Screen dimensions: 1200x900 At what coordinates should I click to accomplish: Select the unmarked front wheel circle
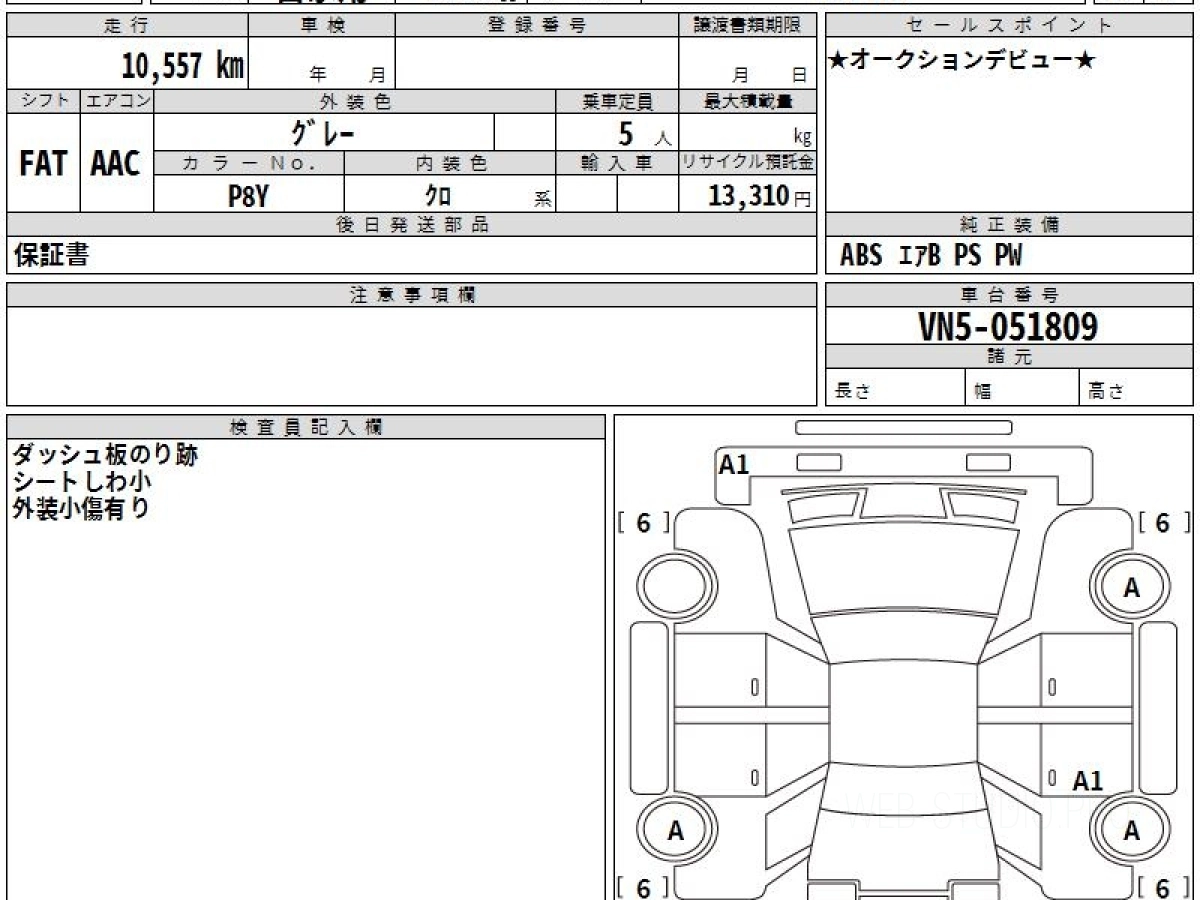click(677, 588)
